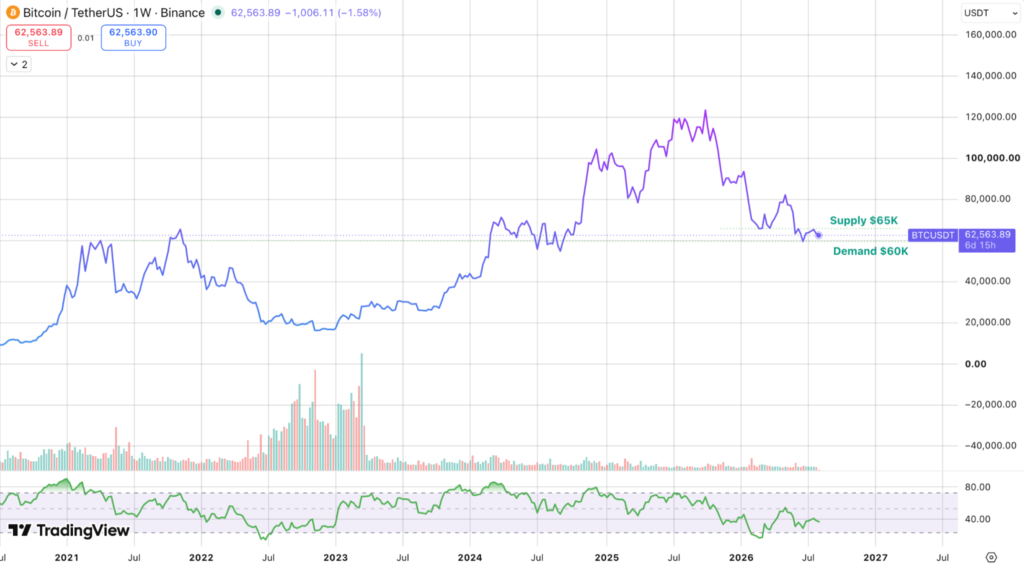Click the 0.01 spread value
Image resolution: width=1024 pixels, height=567 pixels.
tap(86, 38)
